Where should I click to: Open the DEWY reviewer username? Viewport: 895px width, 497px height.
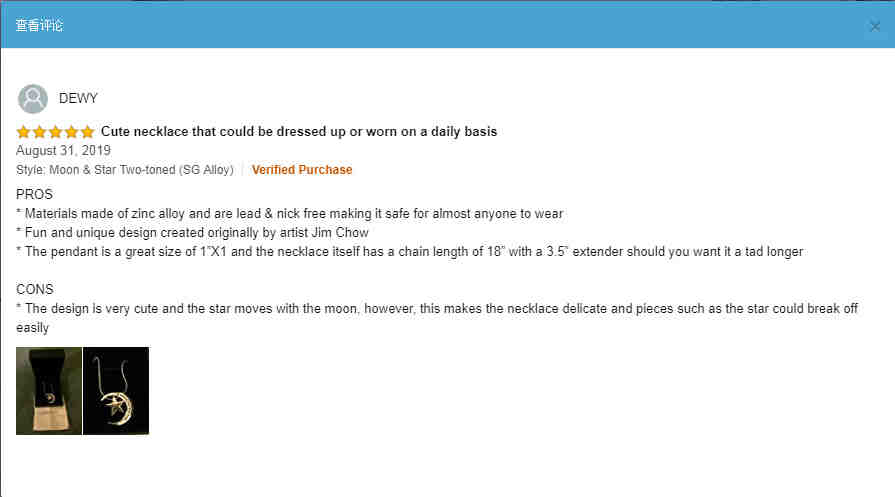[x=78, y=98]
